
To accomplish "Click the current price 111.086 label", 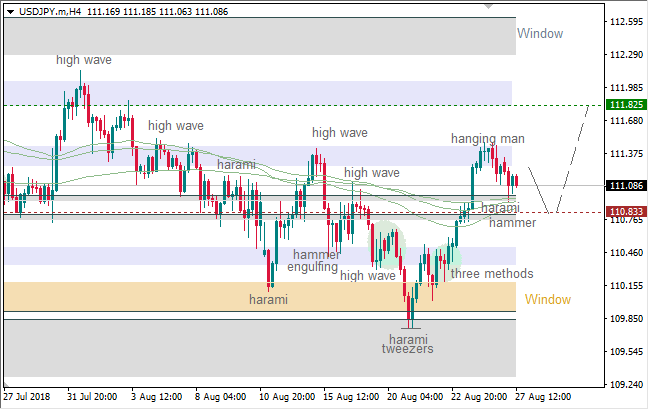I will tap(626, 186).
